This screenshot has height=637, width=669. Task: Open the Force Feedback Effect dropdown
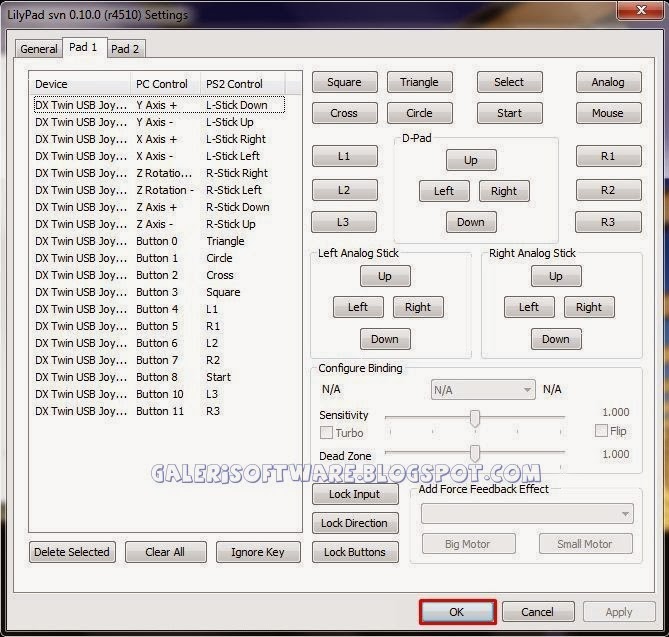tap(527, 514)
